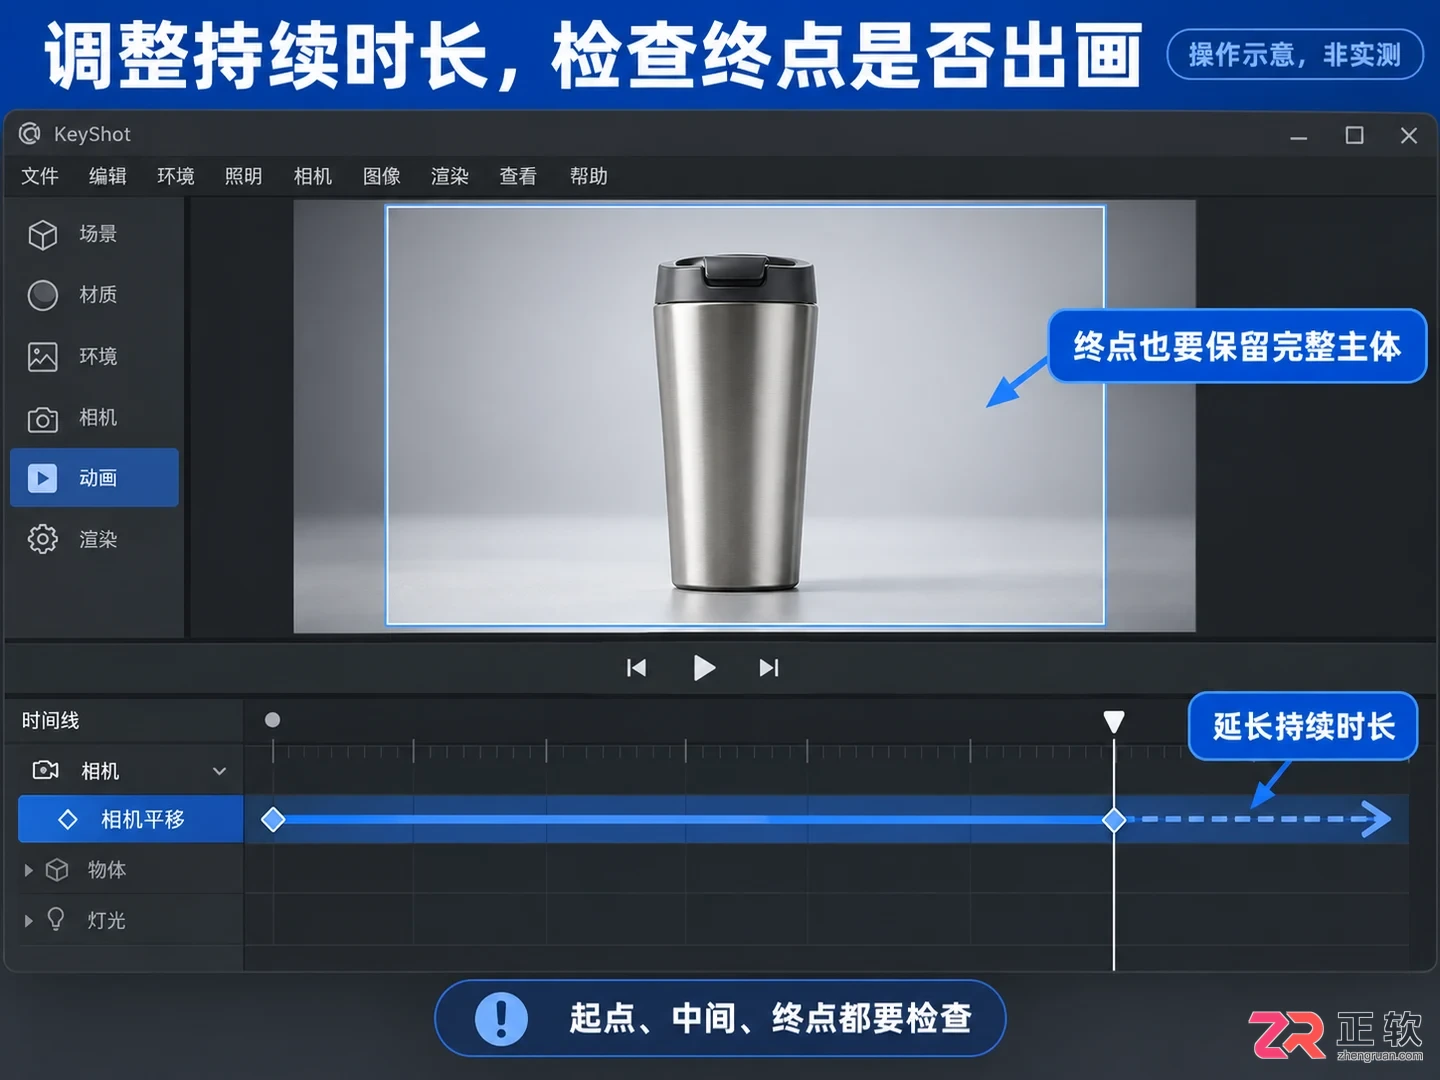
Task: Click the 相机 camera icon in sidebar
Action: click(43, 419)
